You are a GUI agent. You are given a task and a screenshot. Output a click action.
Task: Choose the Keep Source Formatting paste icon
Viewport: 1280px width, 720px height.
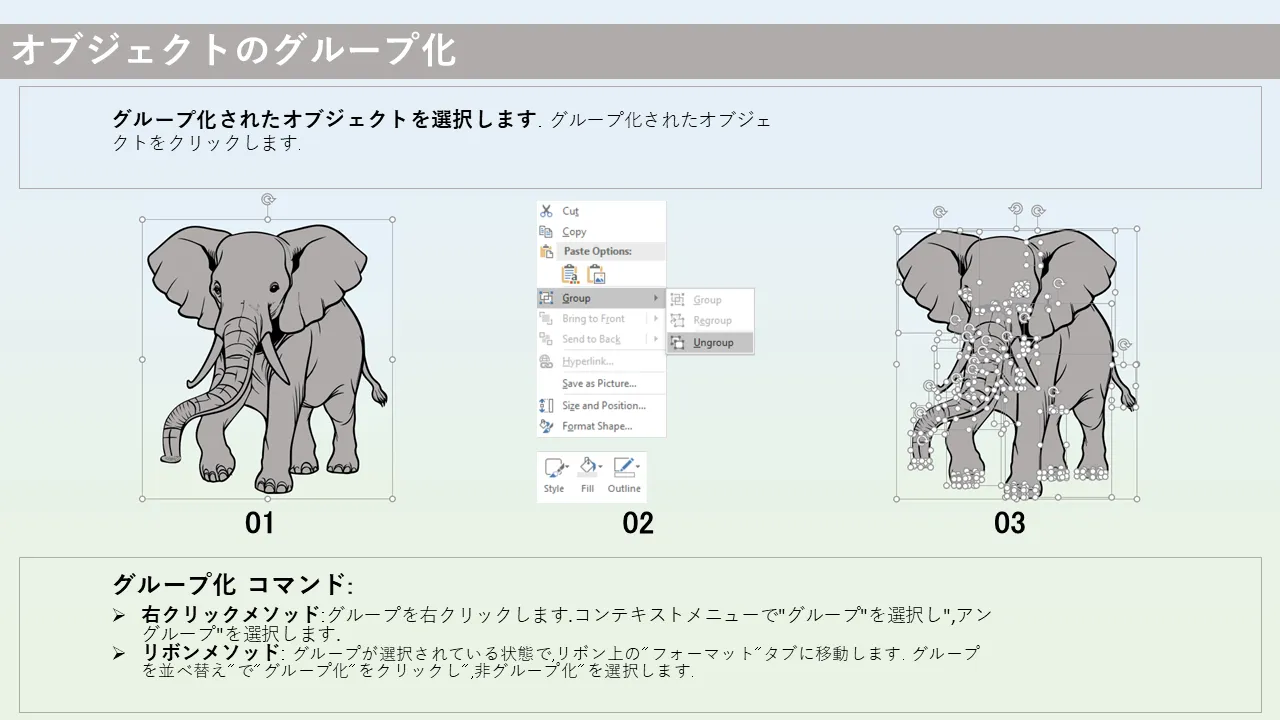(x=570, y=274)
